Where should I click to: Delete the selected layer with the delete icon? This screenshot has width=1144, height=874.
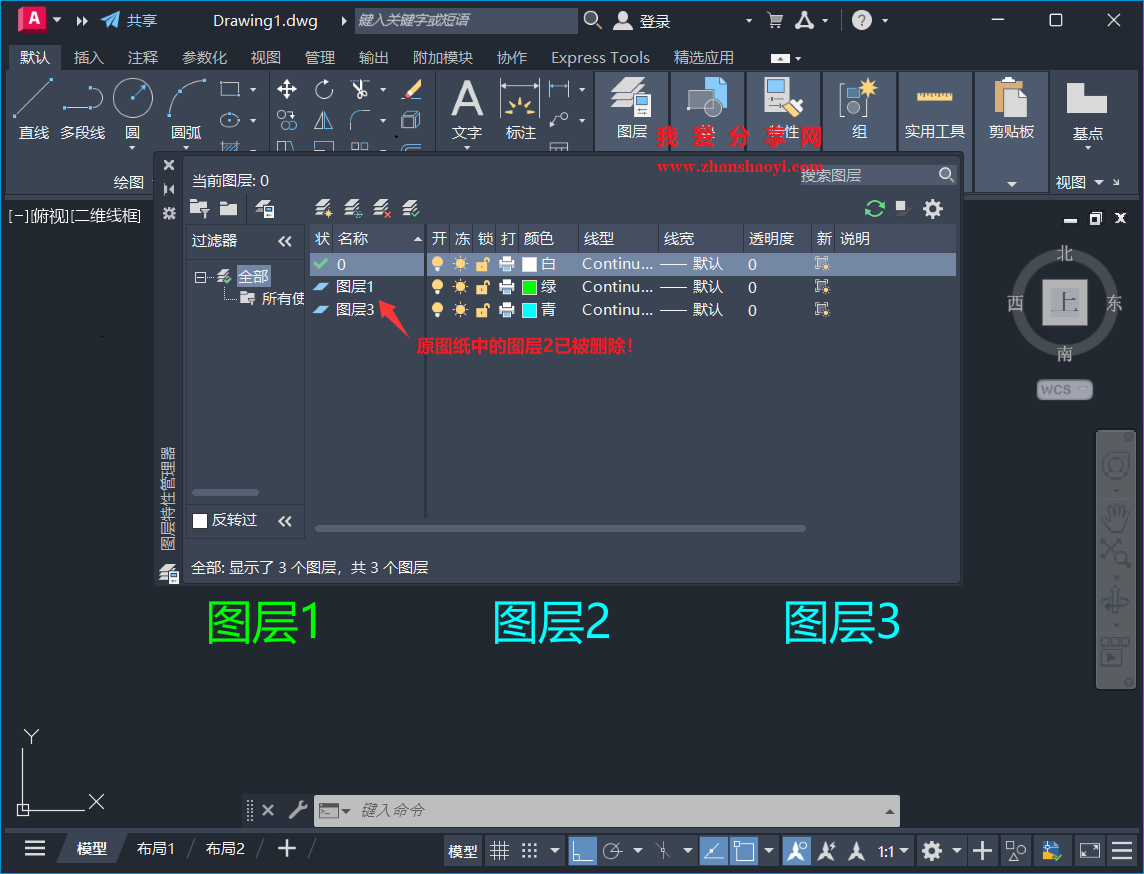coord(381,208)
